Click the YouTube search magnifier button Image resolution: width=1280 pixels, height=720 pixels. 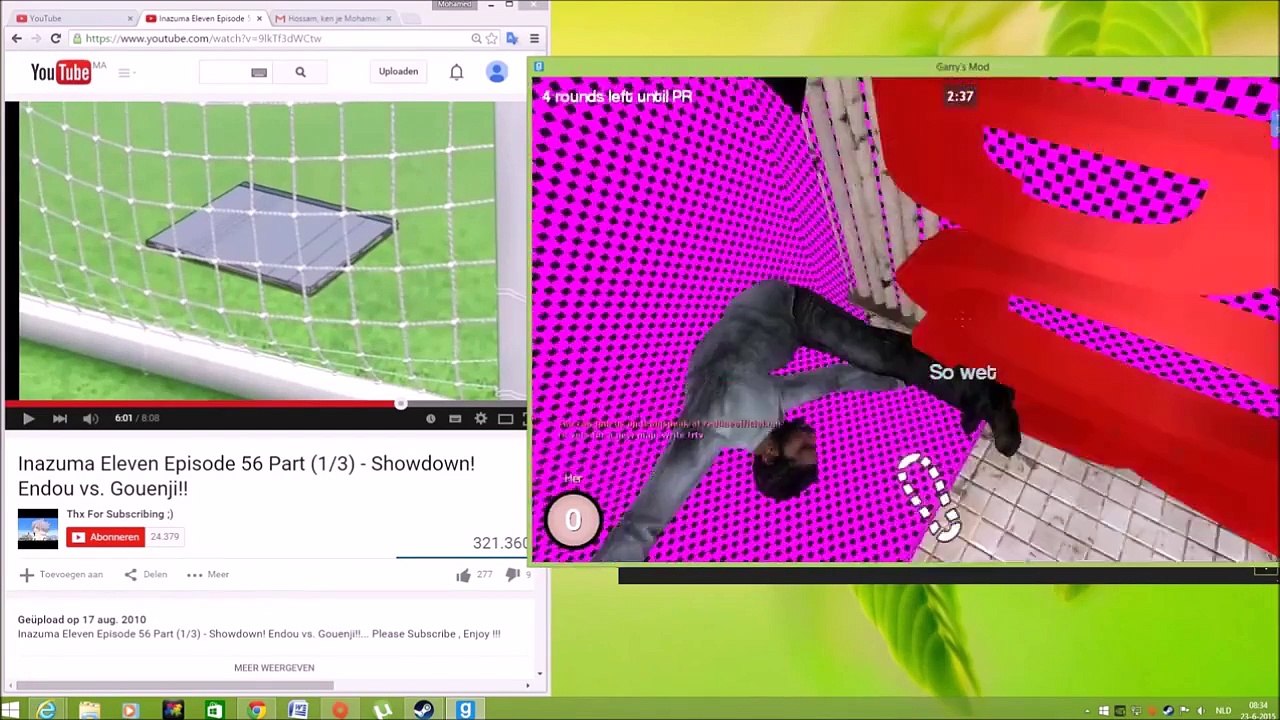tap(300, 72)
